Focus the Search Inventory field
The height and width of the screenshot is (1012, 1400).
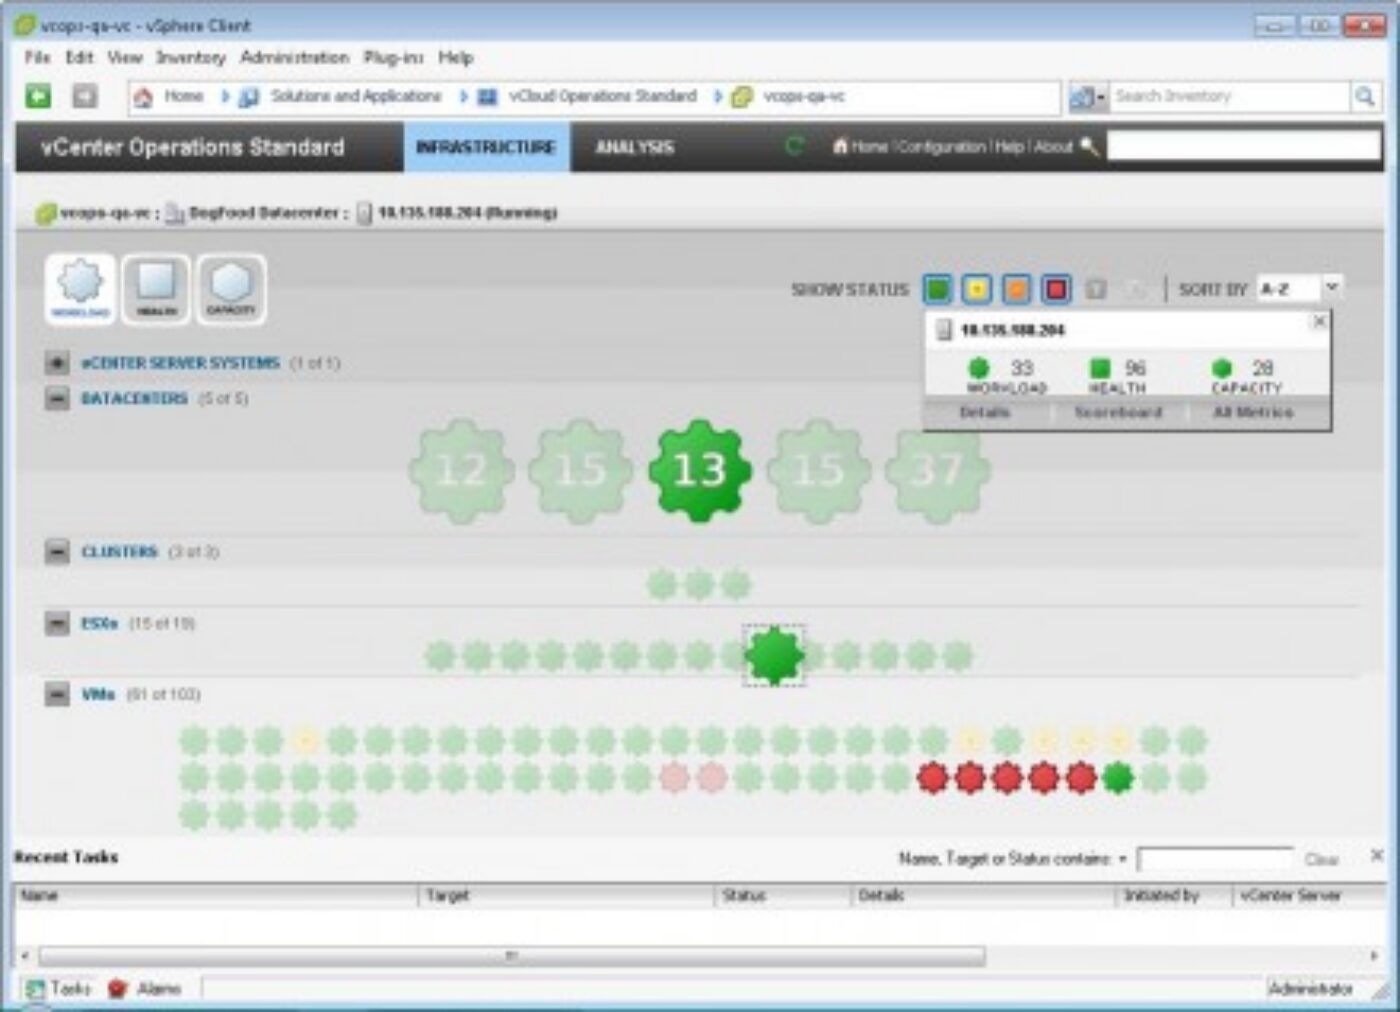click(1229, 96)
